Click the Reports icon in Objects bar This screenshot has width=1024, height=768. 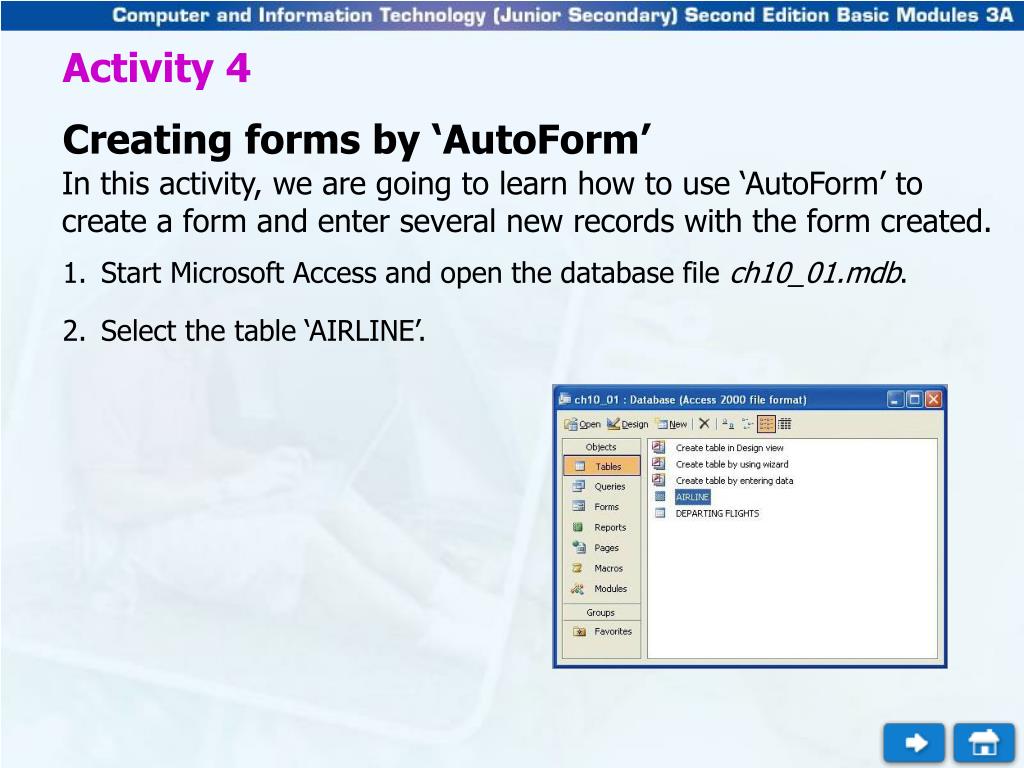point(578,527)
